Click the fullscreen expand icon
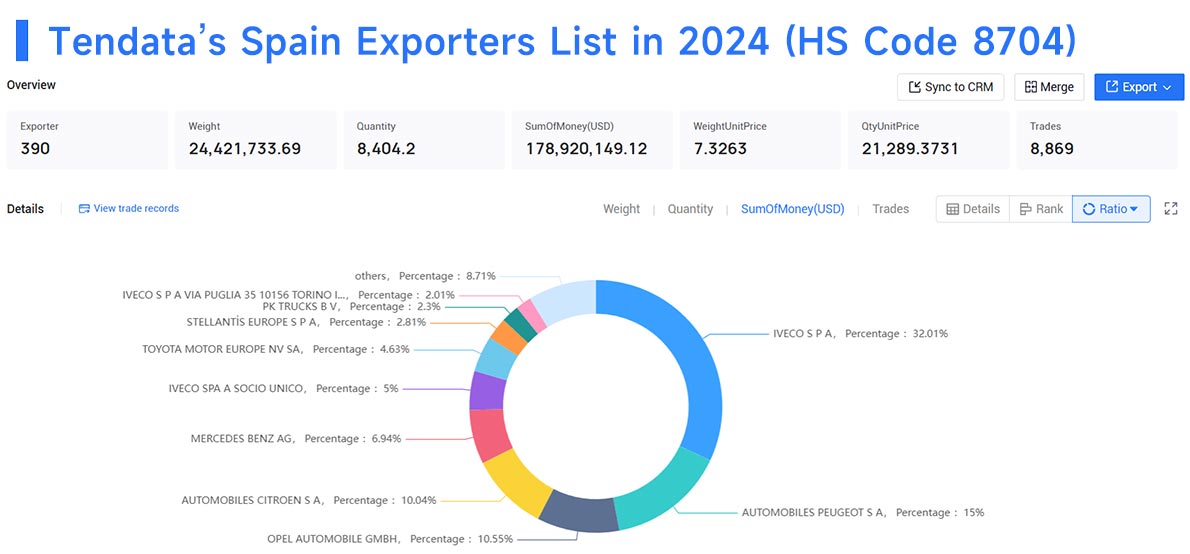Image resolution: width=1190 pixels, height=554 pixels. click(x=1170, y=209)
